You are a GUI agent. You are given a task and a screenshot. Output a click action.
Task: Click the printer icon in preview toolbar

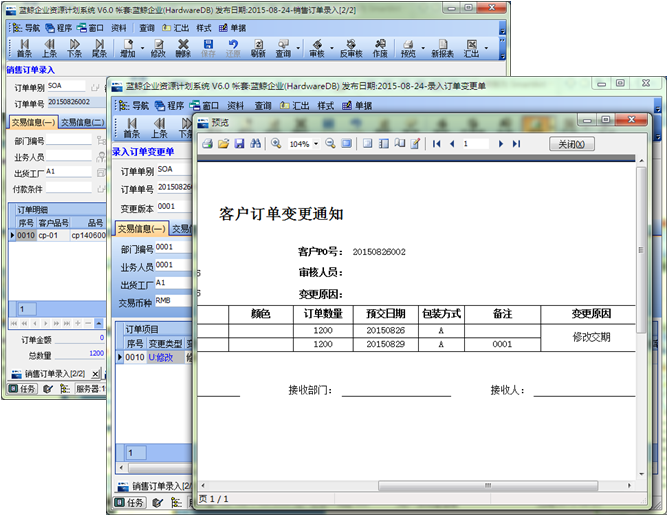(x=207, y=144)
